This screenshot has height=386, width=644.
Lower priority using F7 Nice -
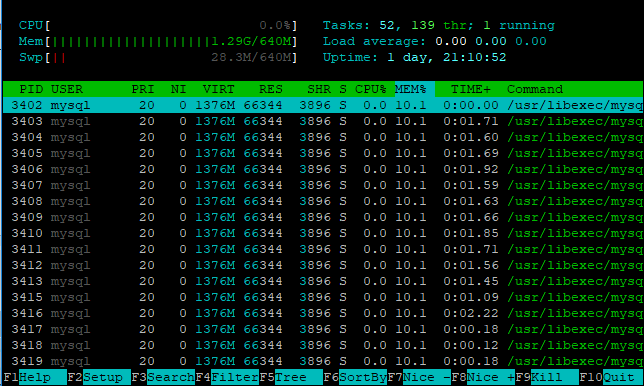point(419,377)
